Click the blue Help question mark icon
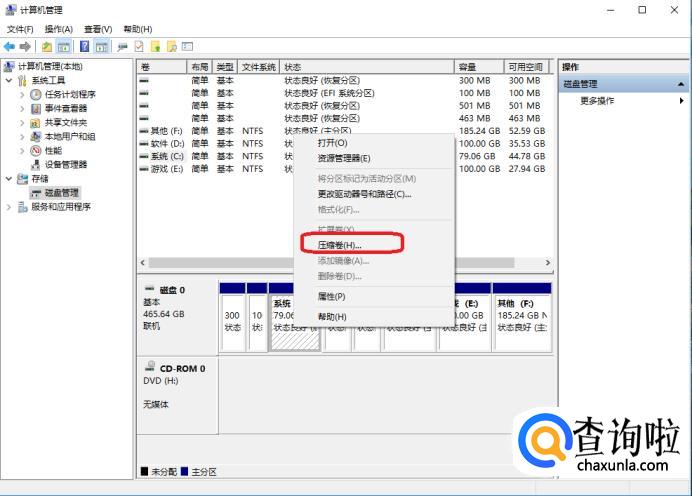692x496 pixels. click(x=84, y=46)
